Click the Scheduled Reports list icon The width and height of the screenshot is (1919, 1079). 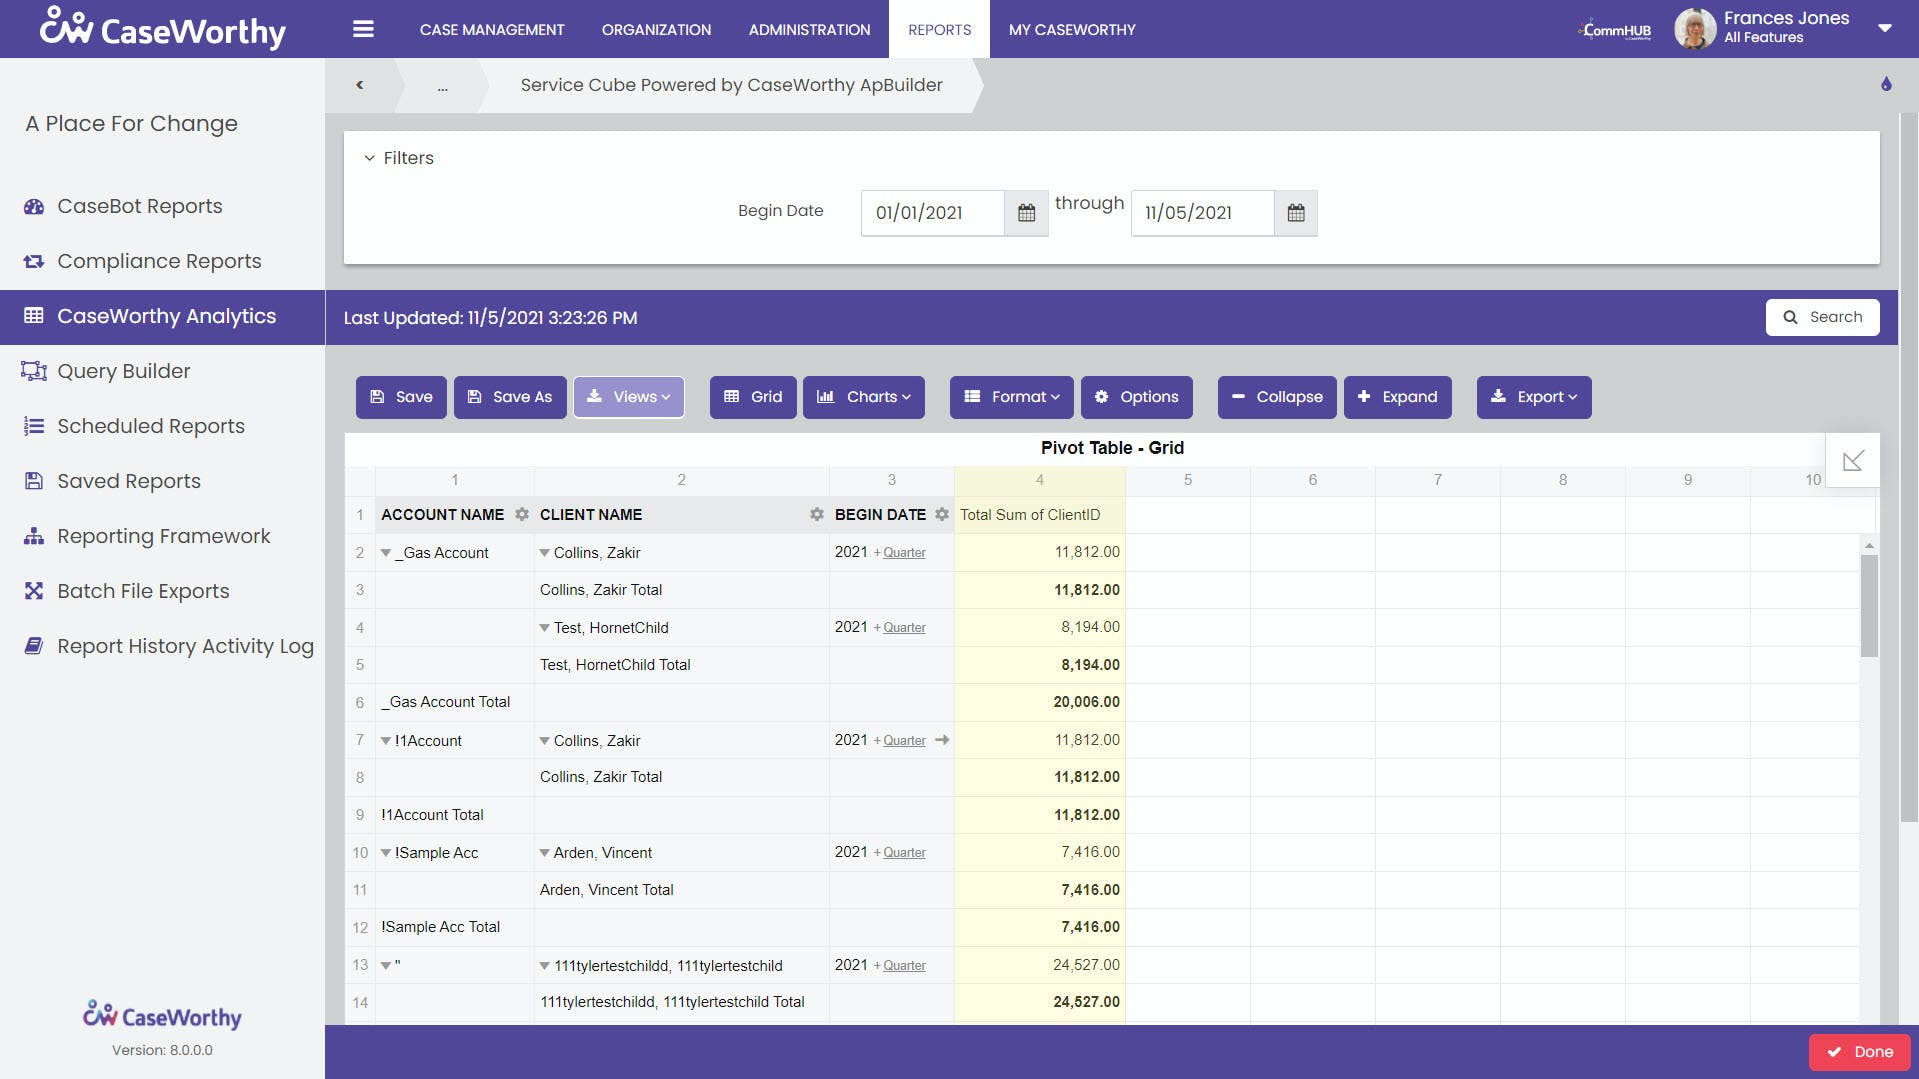point(34,426)
